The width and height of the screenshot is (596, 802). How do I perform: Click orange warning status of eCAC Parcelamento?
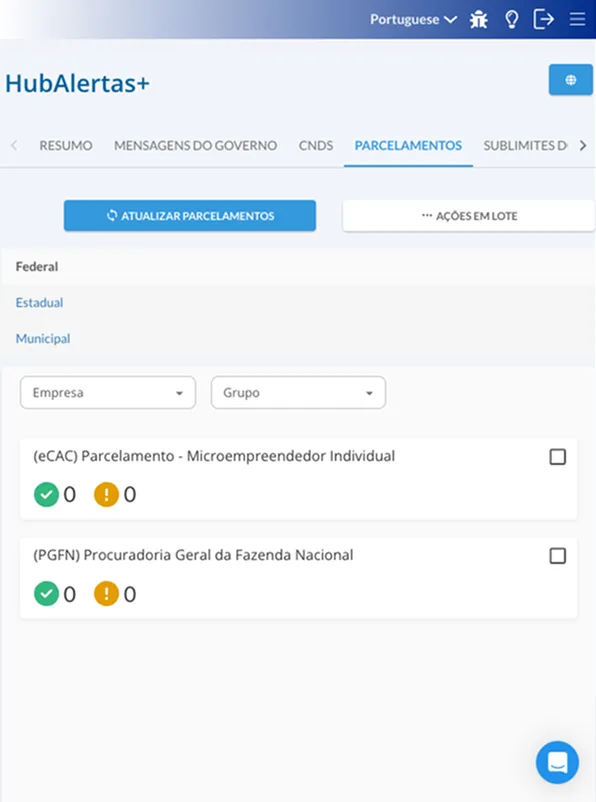[106, 495]
